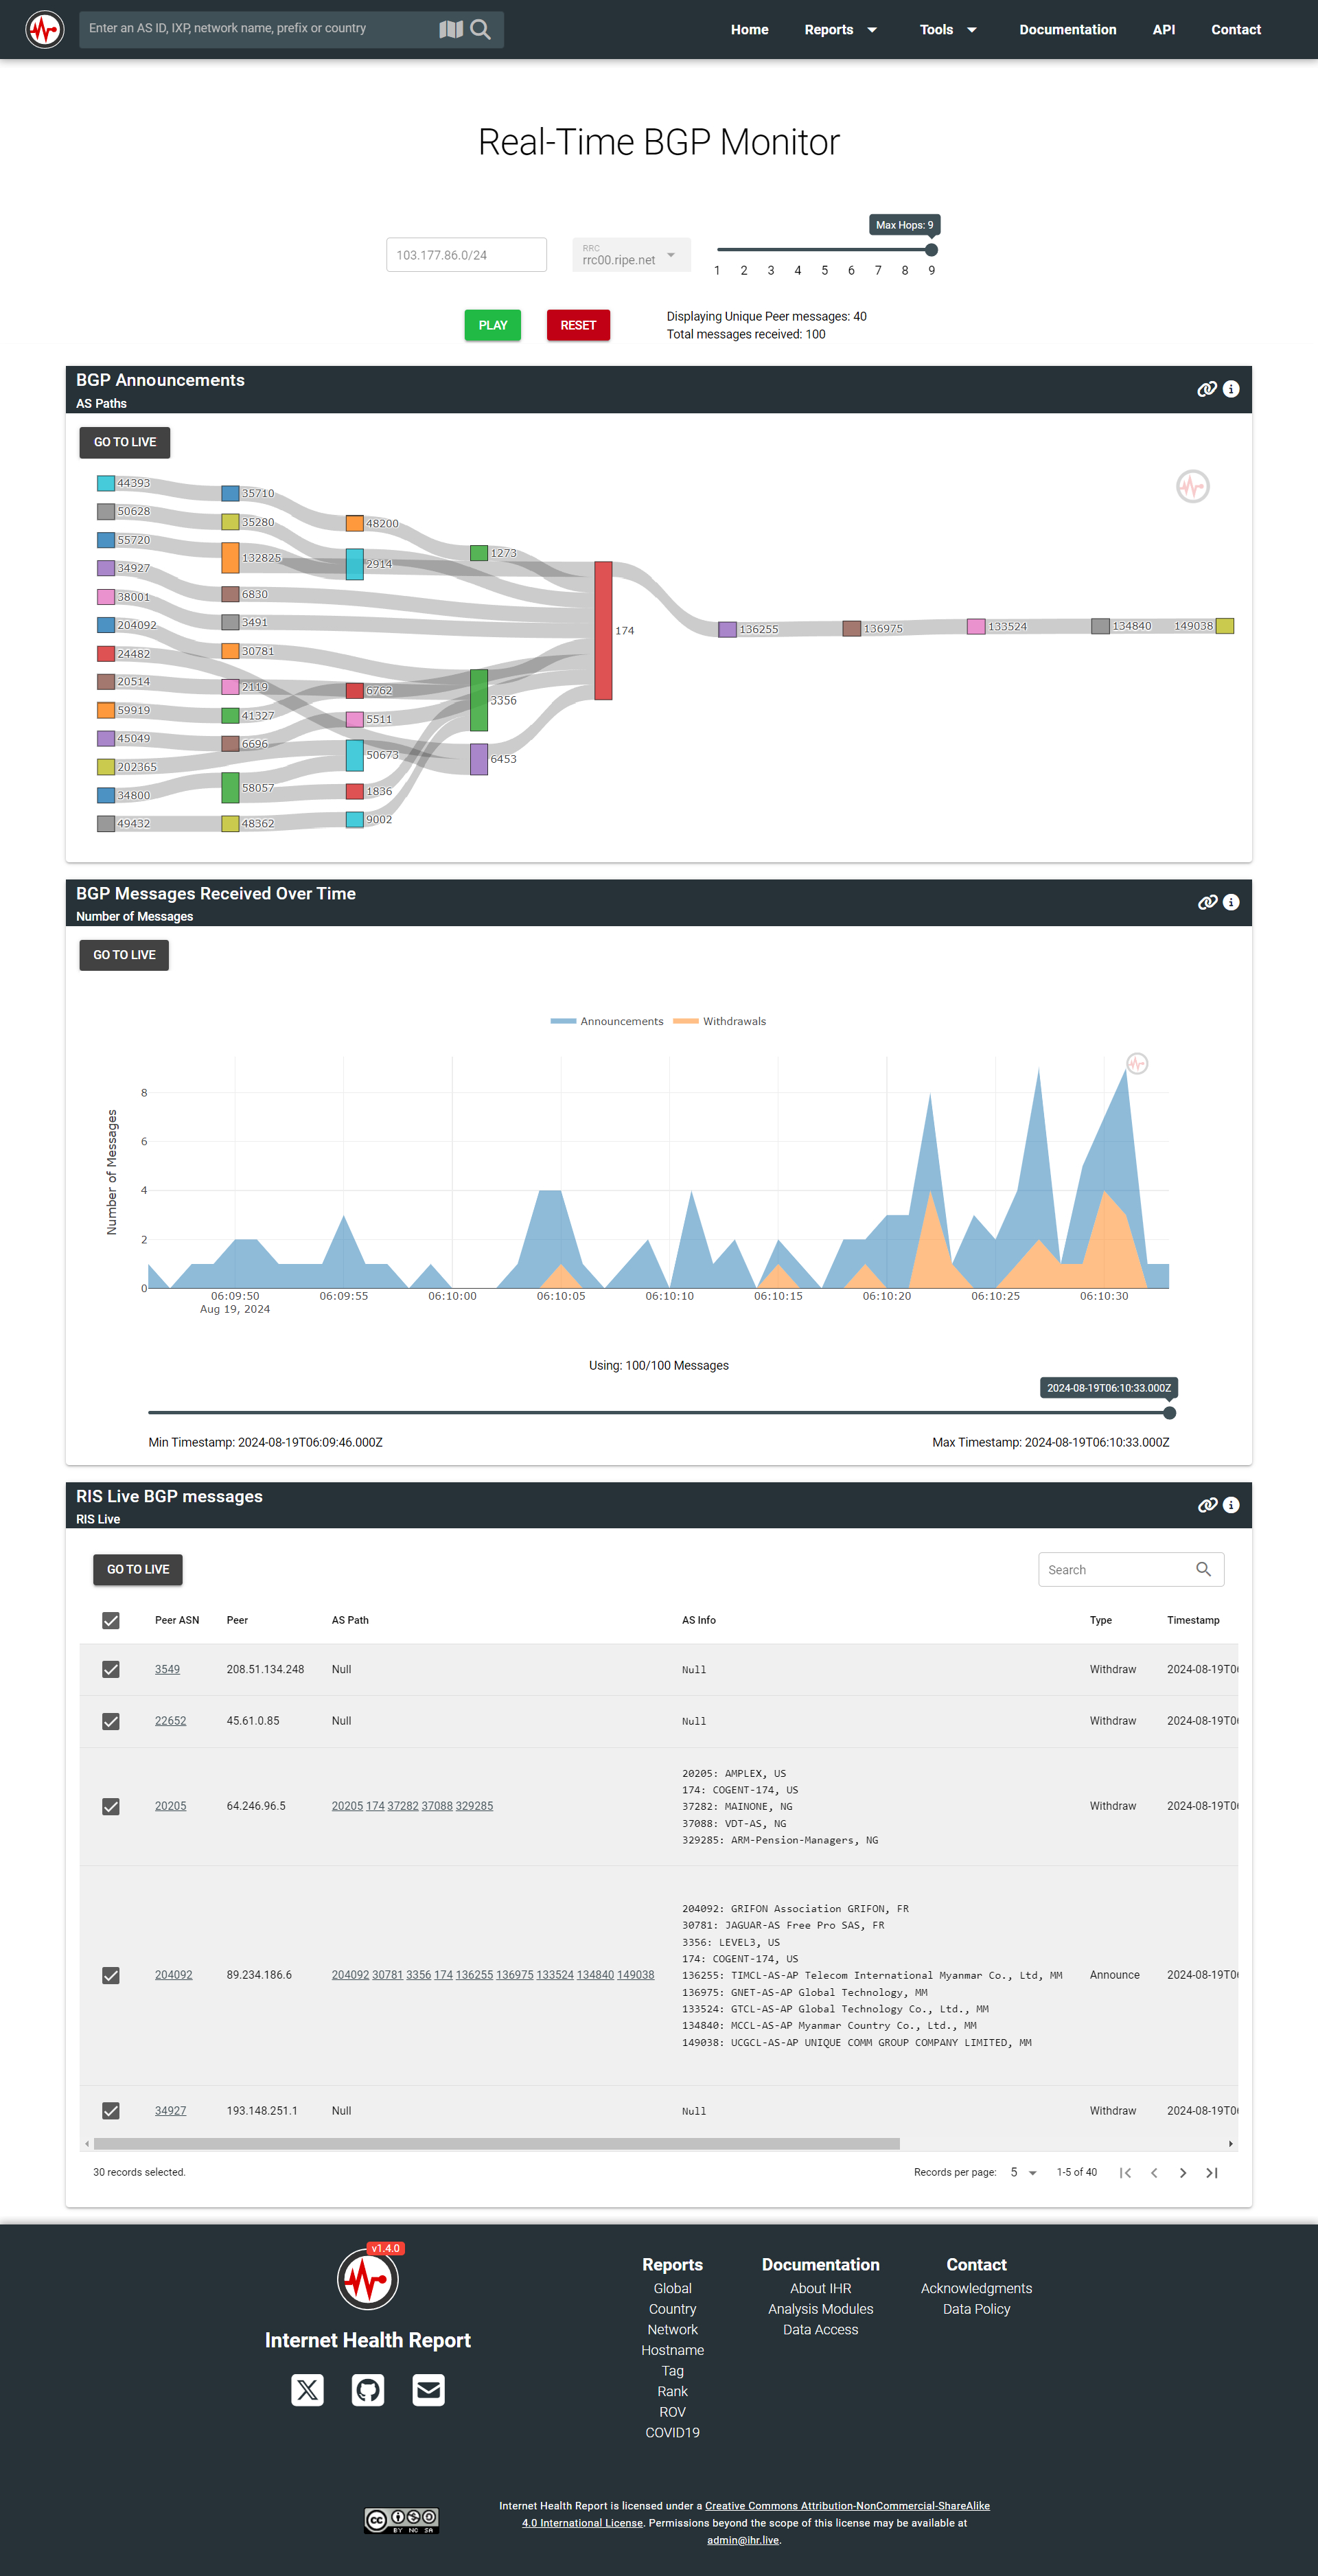Click the info icon on BGP Announcements panel
Screen dimensions: 1318x2576
coord(1231,389)
